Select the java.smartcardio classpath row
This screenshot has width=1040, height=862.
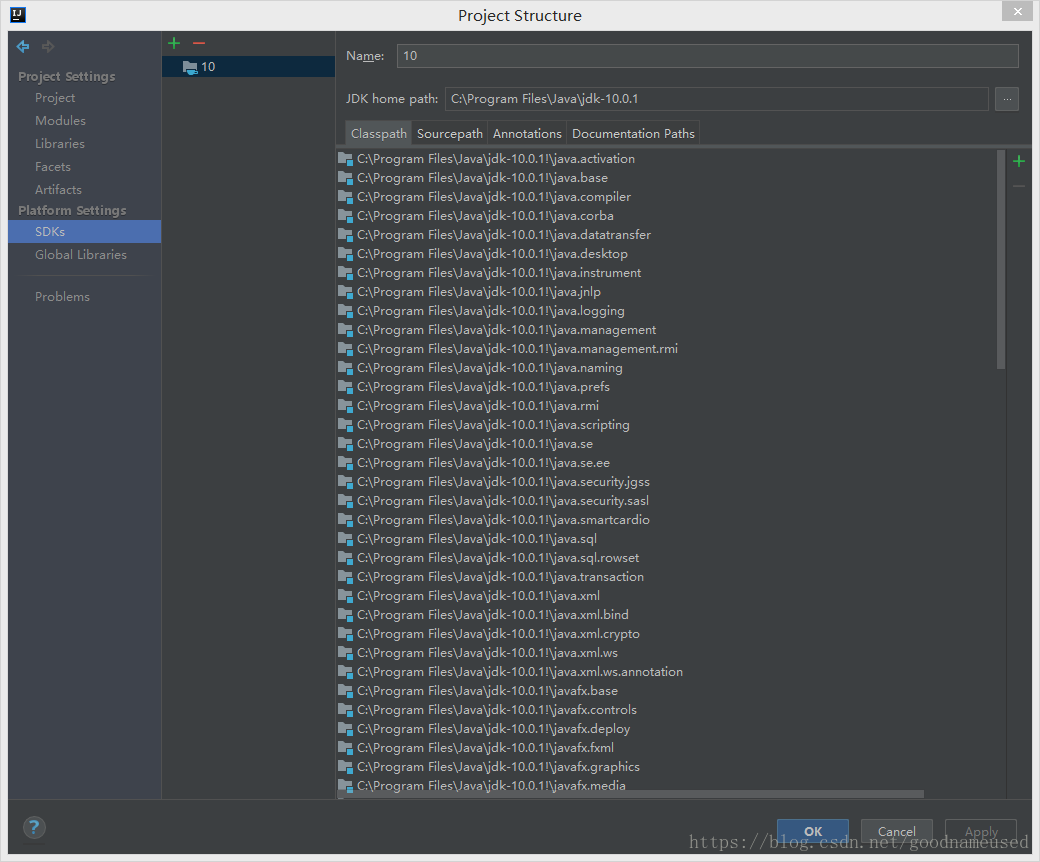(x=667, y=520)
